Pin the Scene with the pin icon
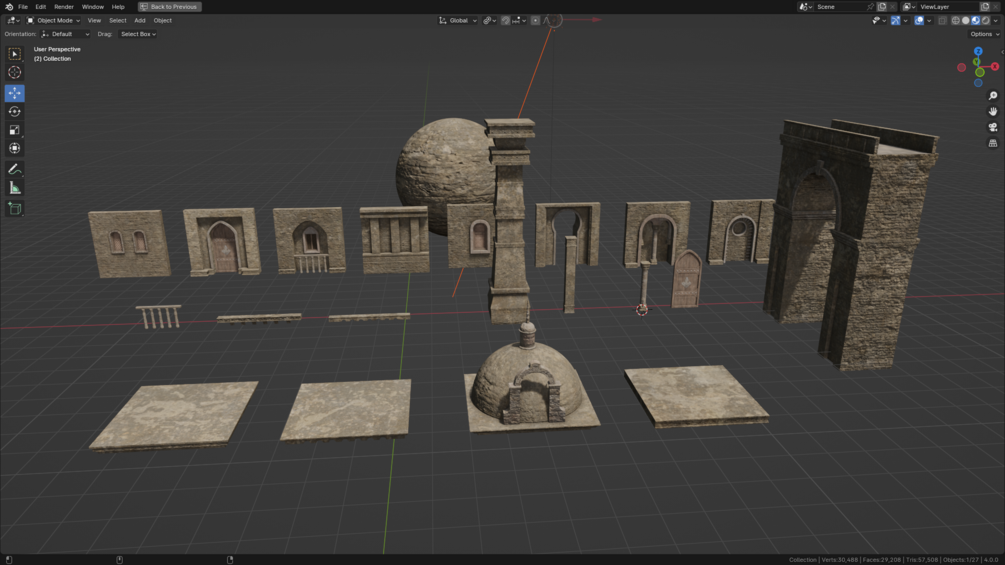The height and width of the screenshot is (565, 1005). coord(870,6)
